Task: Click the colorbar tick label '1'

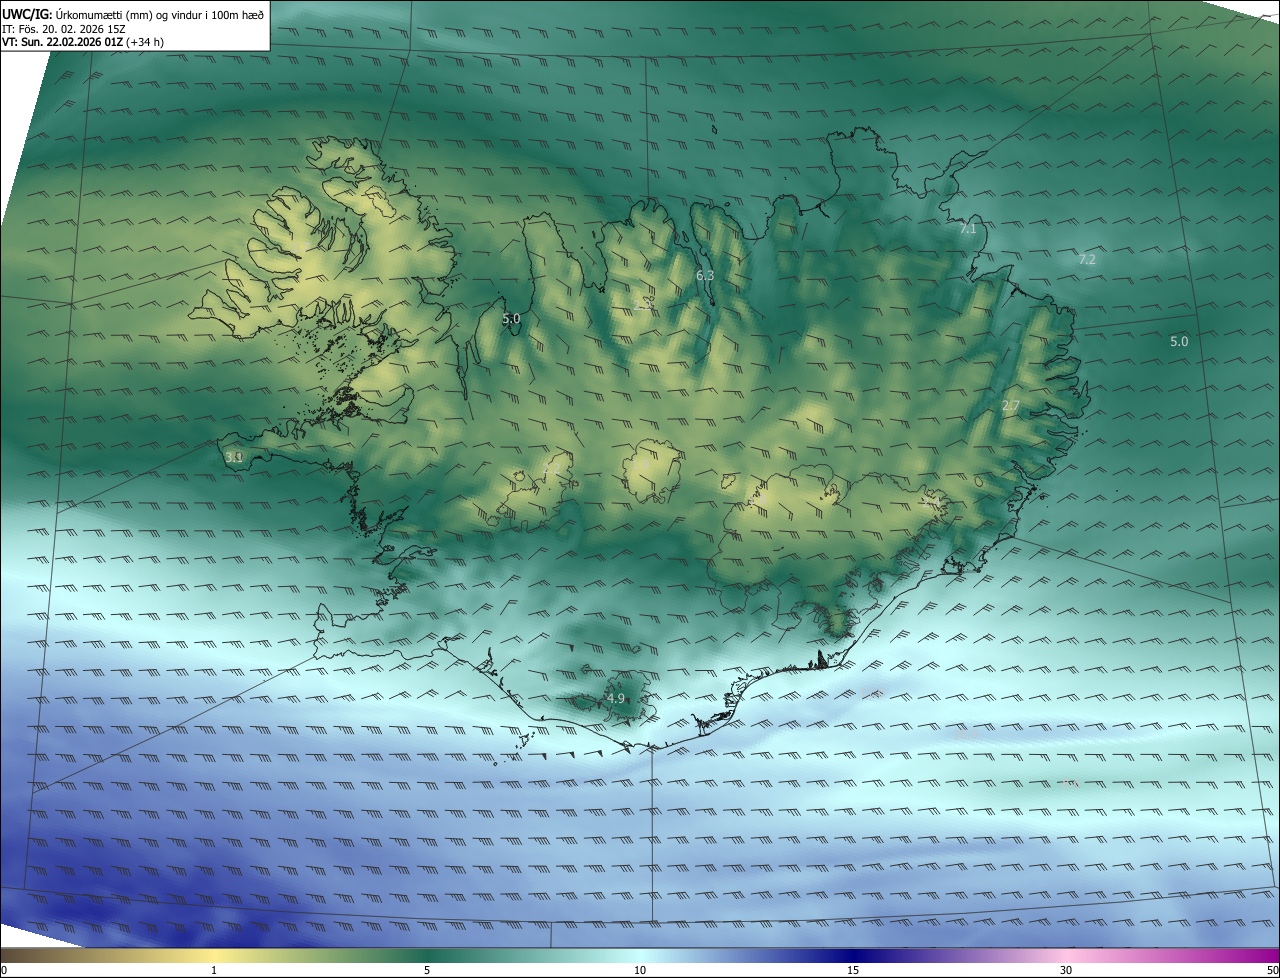Action: (x=214, y=970)
